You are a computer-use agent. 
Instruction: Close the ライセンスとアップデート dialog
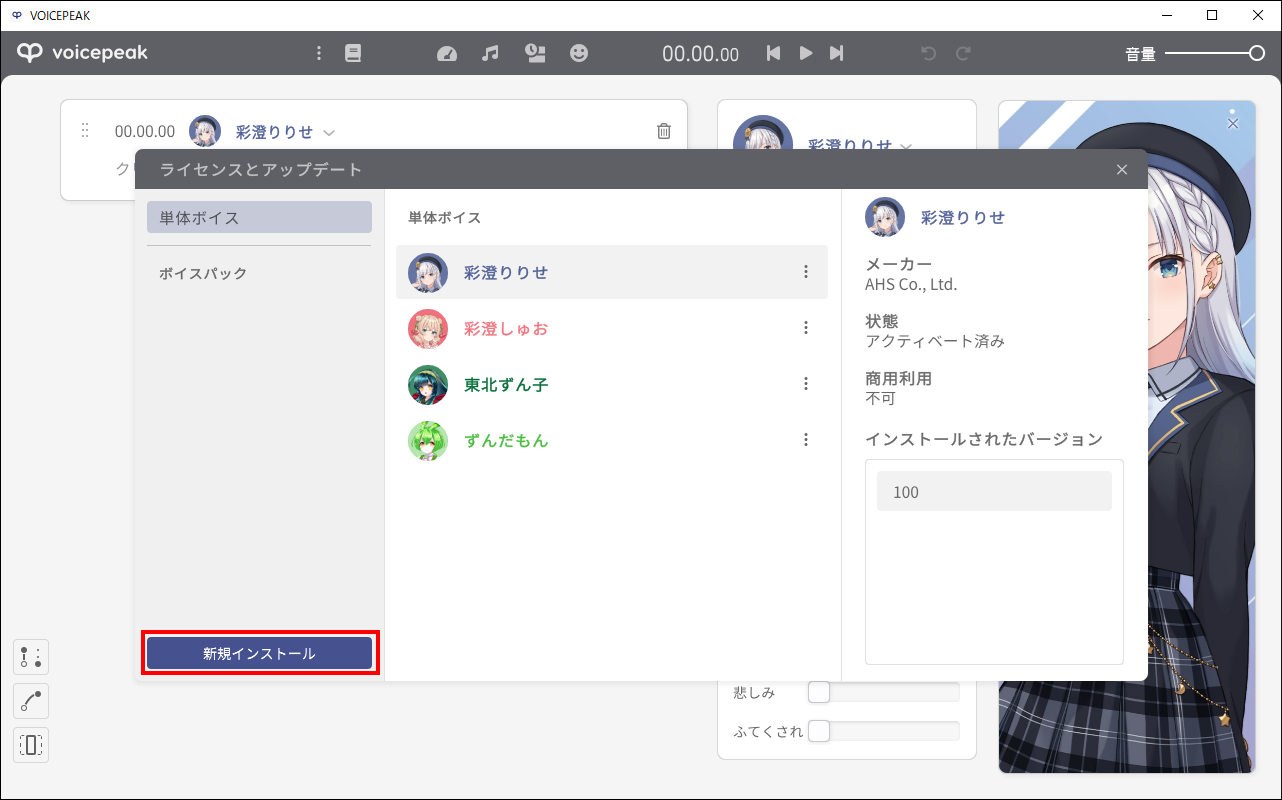click(x=1122, y=170)
